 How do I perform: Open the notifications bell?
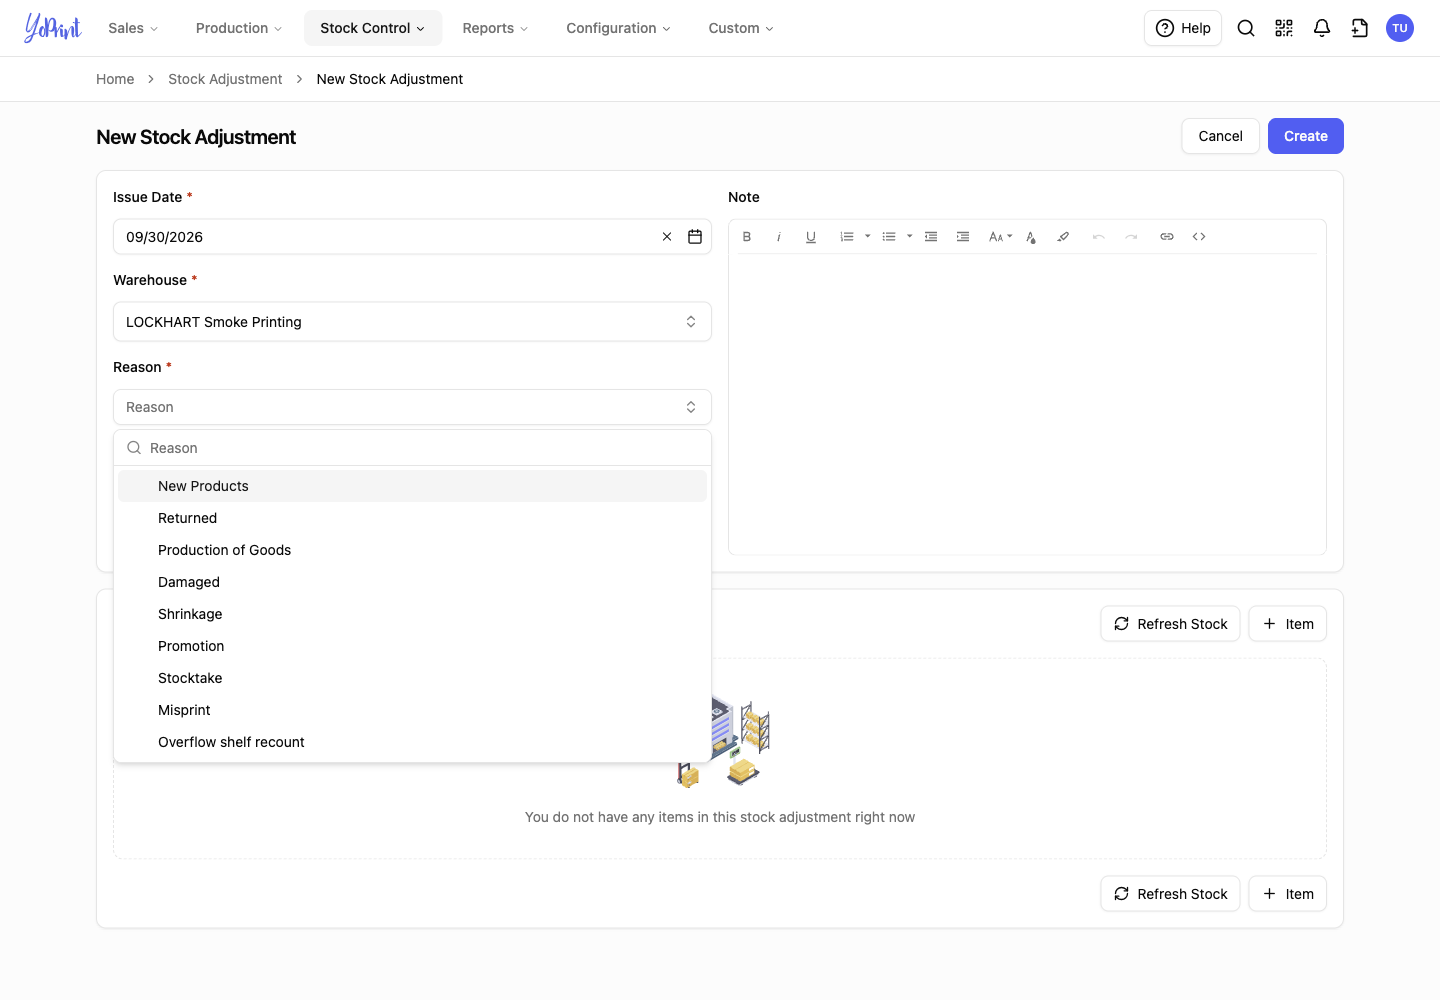pos(1322,28)
